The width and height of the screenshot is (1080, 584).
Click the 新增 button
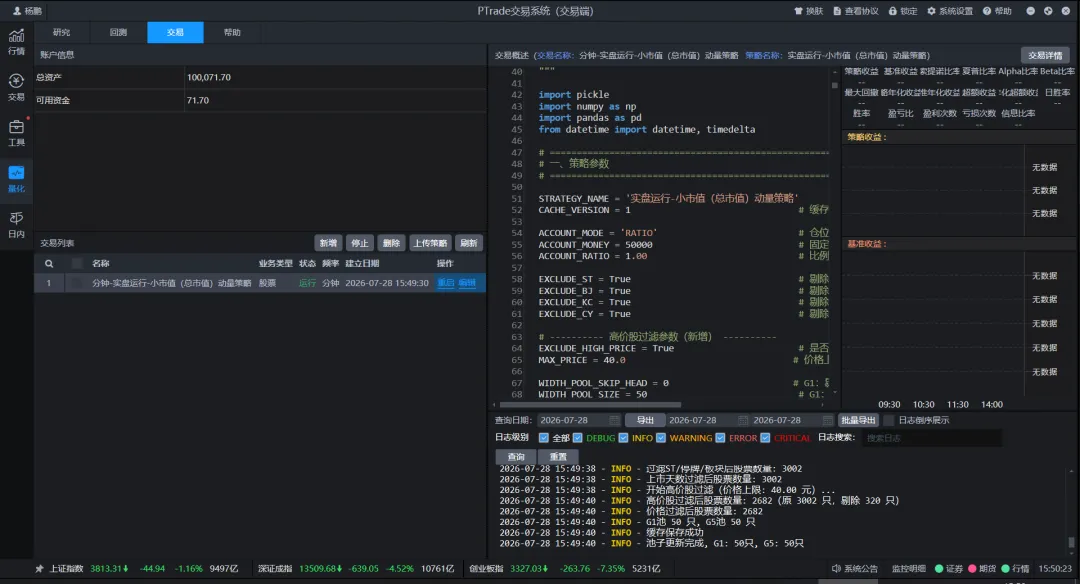(328, 243)
